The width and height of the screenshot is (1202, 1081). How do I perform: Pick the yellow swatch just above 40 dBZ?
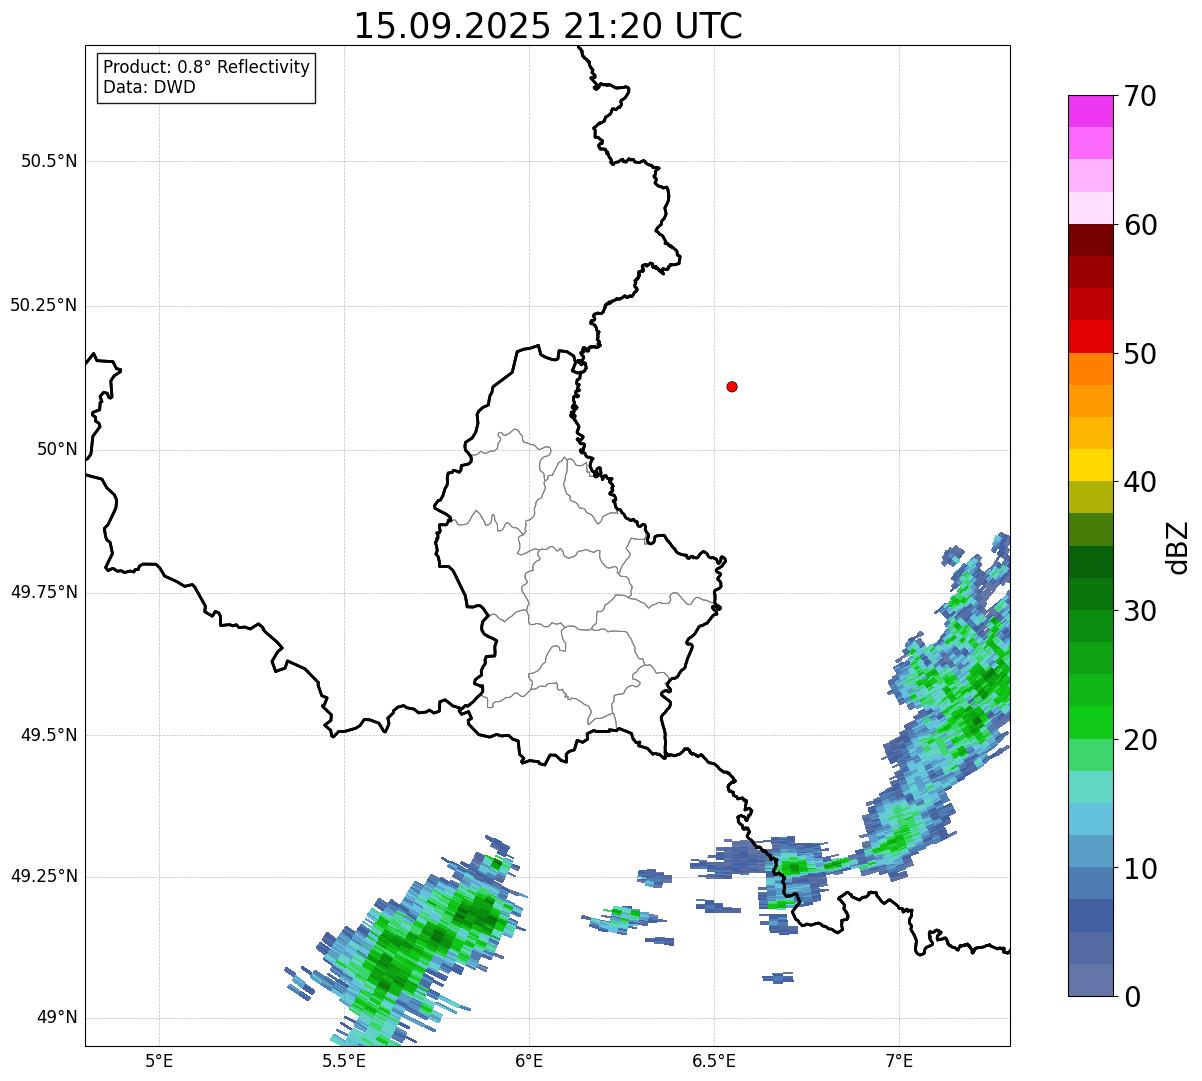tap(1090, 465)
